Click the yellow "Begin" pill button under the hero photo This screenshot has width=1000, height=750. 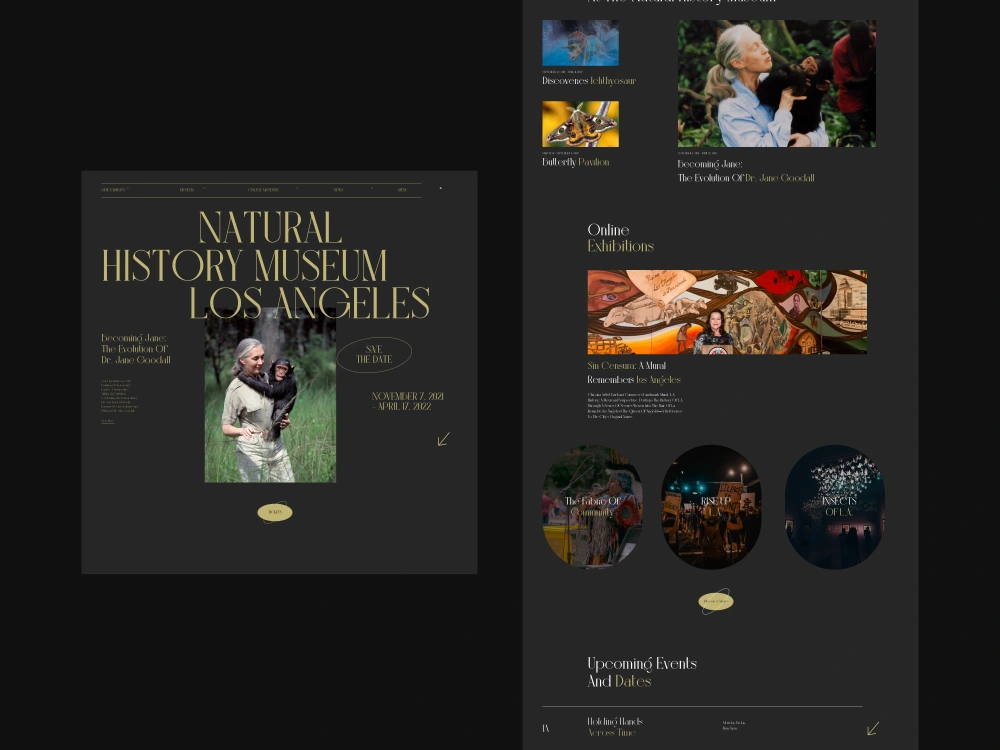pyautogui.click(x=275, y=511)
